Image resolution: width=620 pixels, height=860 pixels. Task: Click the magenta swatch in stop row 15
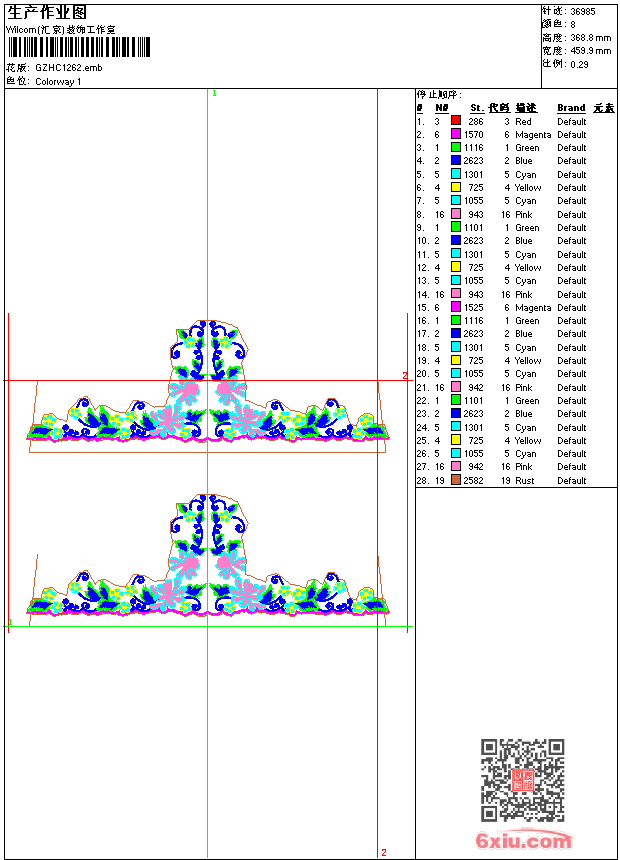(455, 307)
